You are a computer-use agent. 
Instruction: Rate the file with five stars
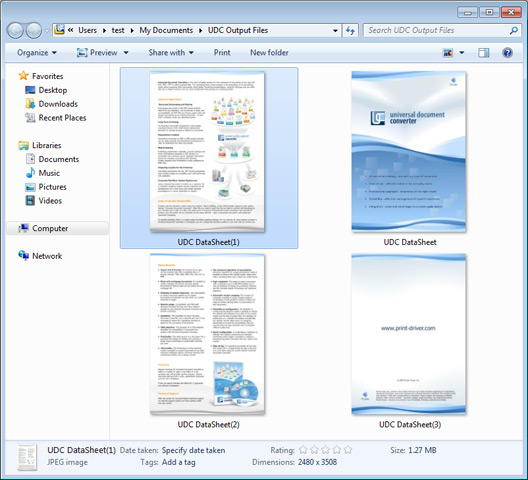point(348,450)
